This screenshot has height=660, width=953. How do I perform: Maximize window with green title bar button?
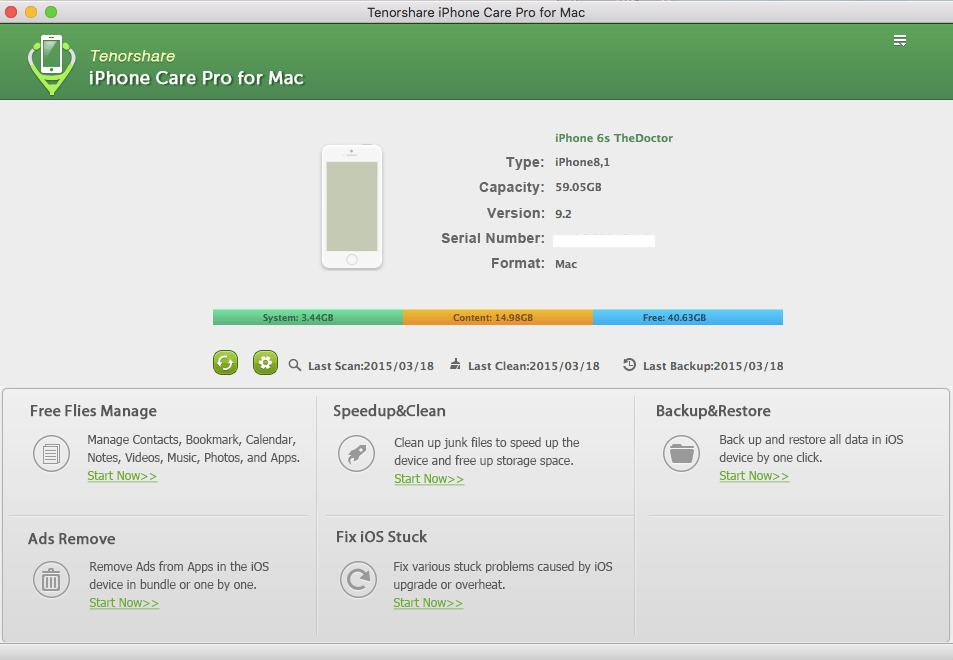tap(51, 12)
